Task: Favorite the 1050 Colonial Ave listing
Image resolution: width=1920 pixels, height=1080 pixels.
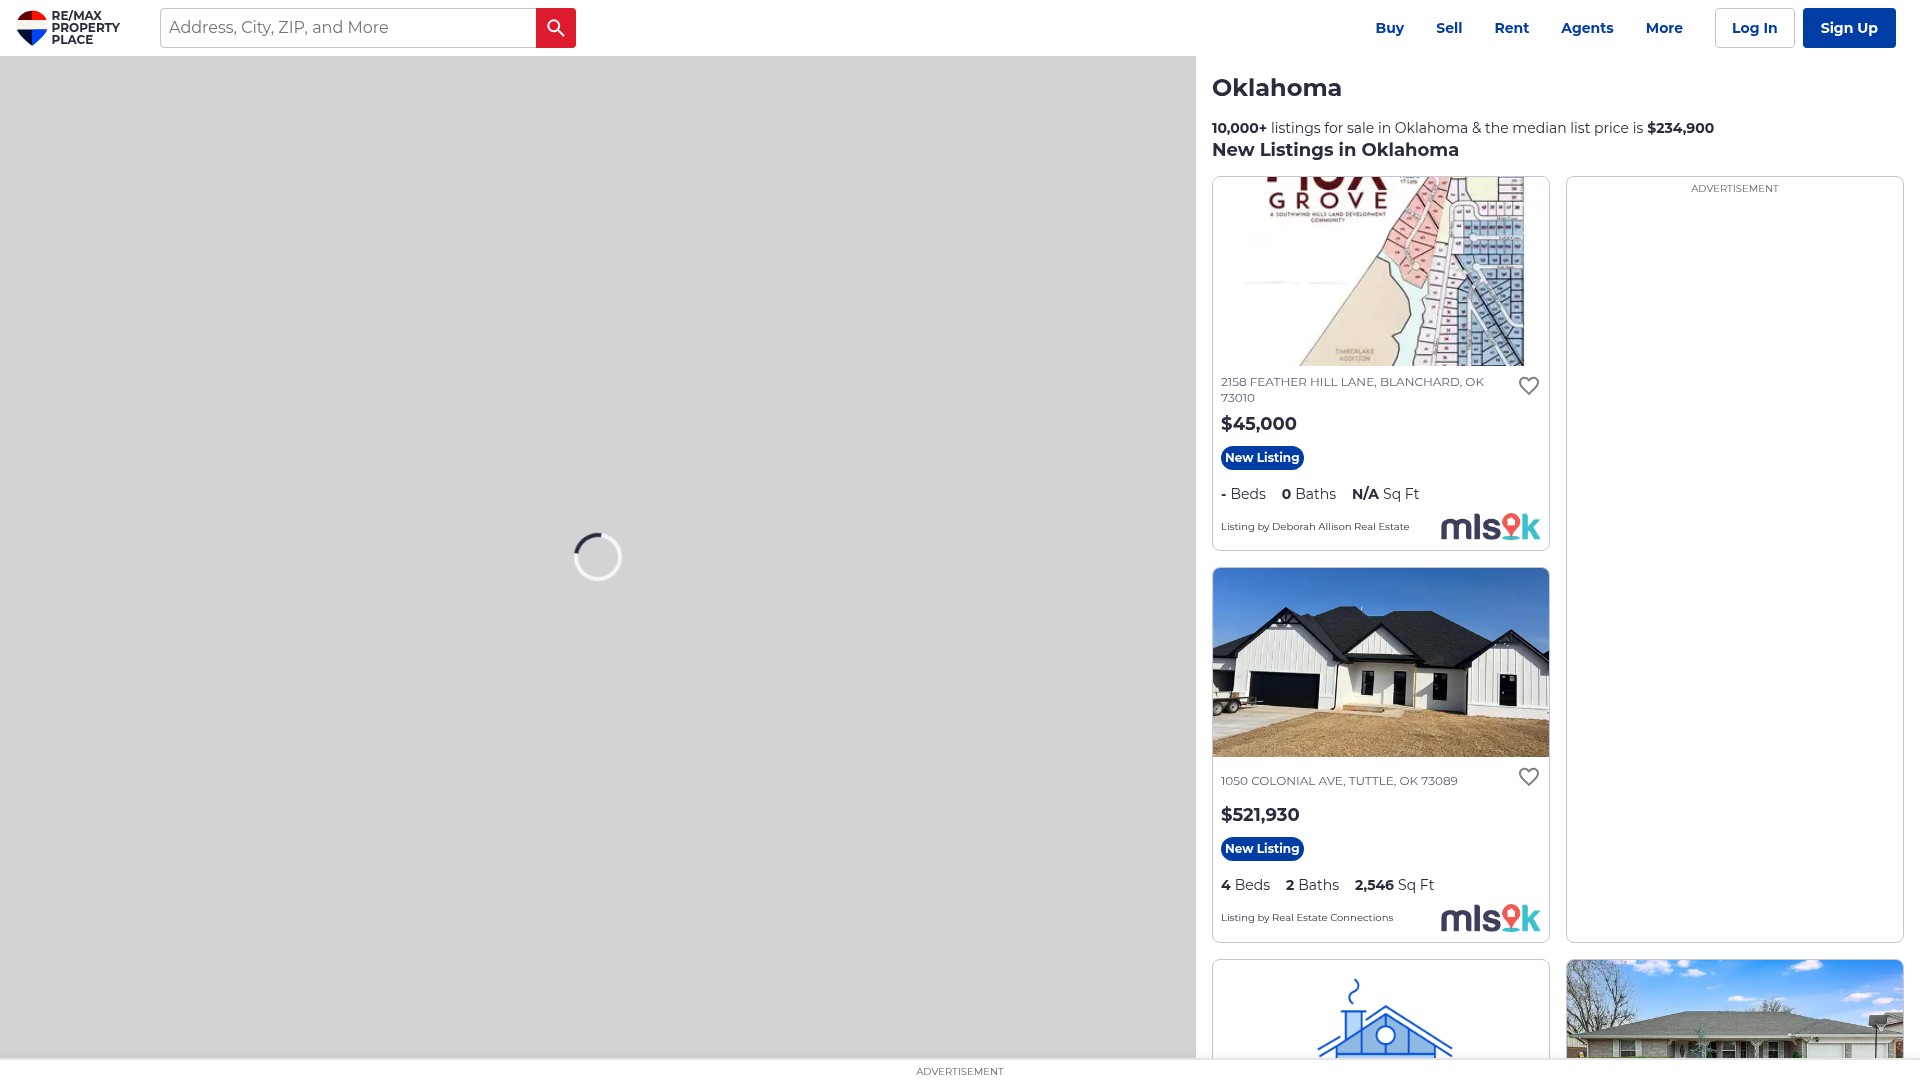Action: [x=1528, y=777]
